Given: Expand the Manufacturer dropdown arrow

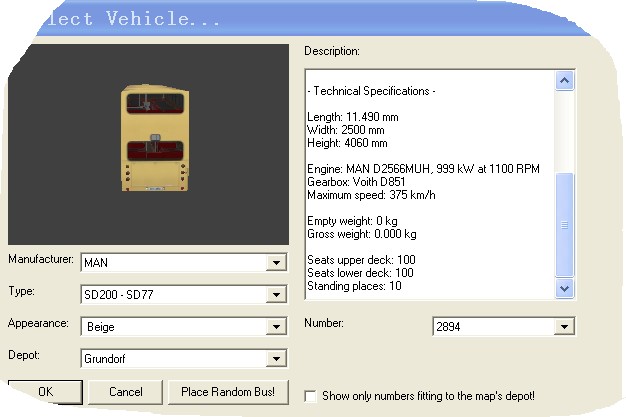Looking at the screenshot, I should (x=276, y=263).
